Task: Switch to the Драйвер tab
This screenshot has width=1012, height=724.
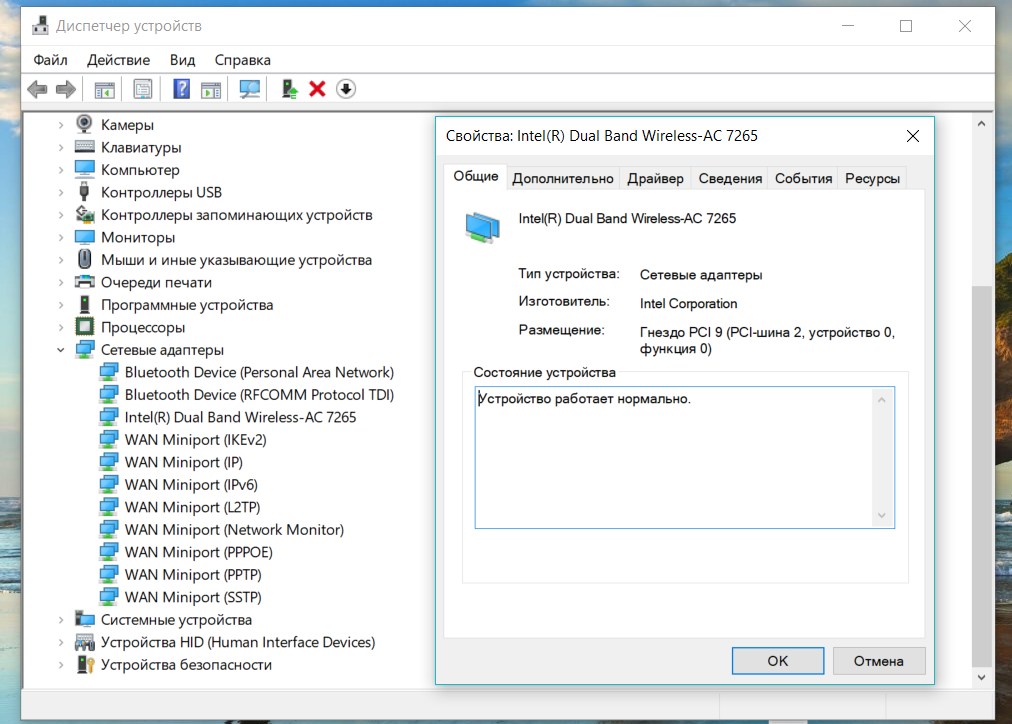Action: click(655, 178)
